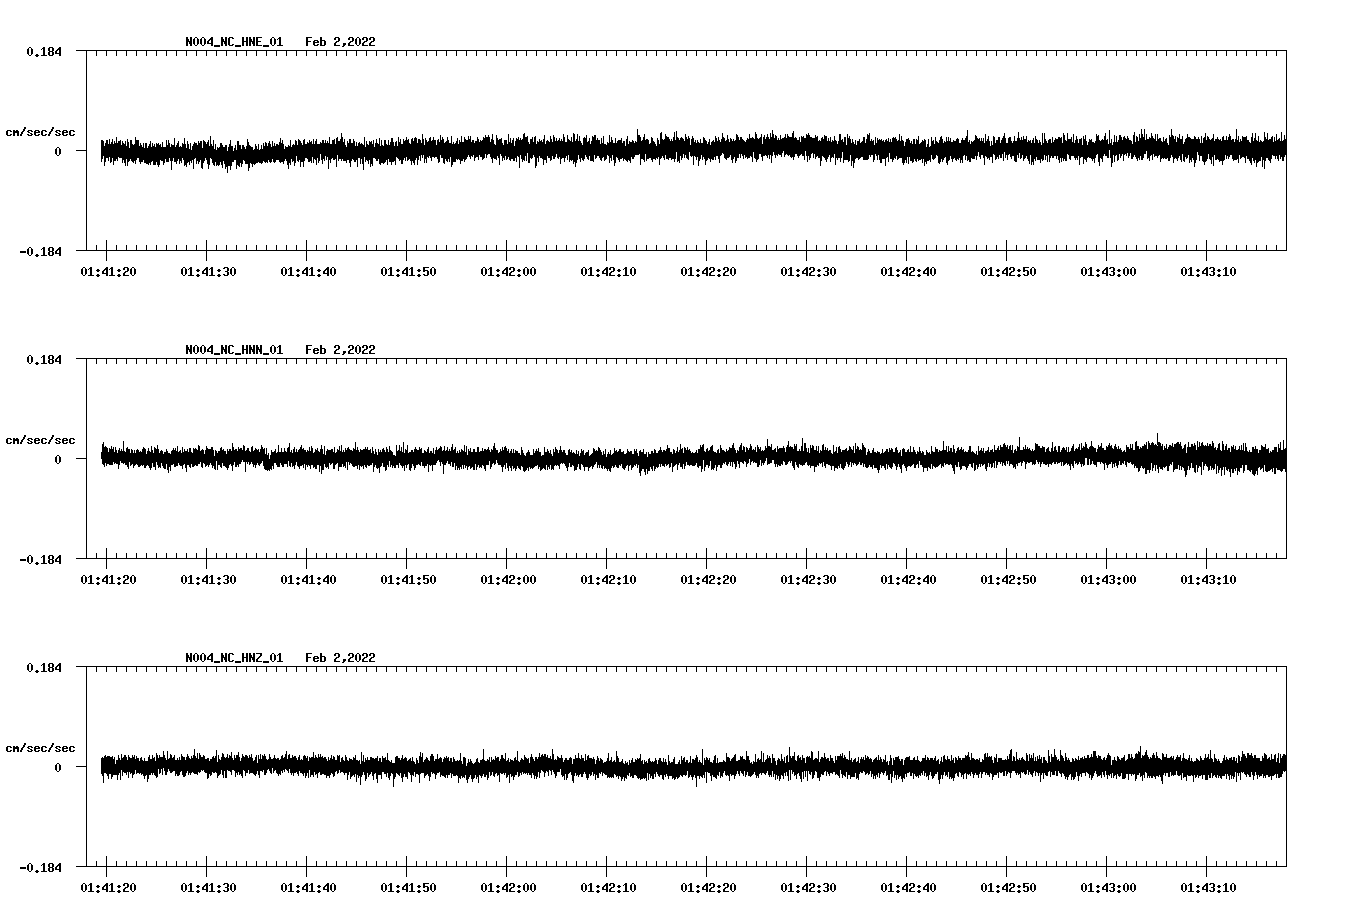Click the 01:43:10 time label on HNE axis

pyautogui.click(x=1208, y=272)
